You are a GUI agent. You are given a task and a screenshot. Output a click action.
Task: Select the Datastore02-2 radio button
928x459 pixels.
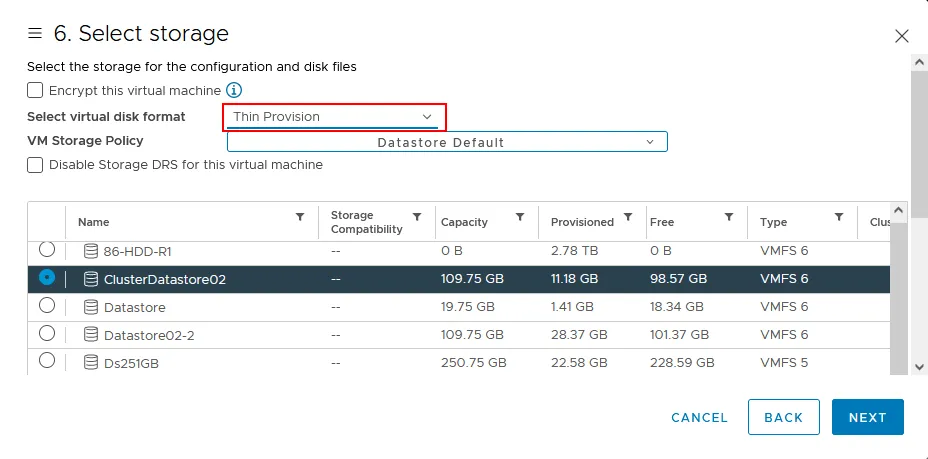pos(47,333)
